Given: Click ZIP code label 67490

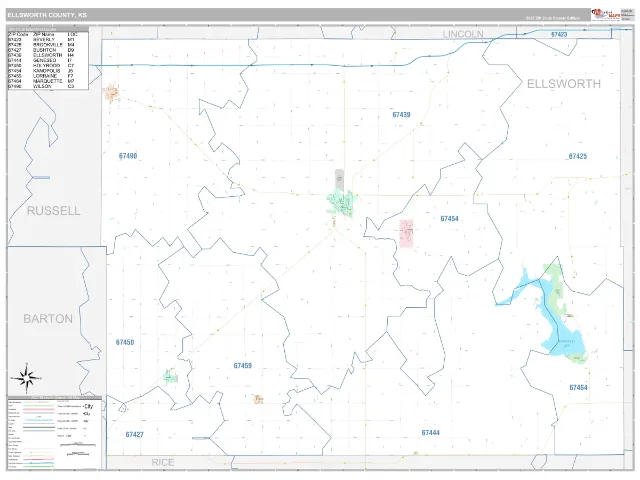Looking at the screenshot, I should (128, 156).
